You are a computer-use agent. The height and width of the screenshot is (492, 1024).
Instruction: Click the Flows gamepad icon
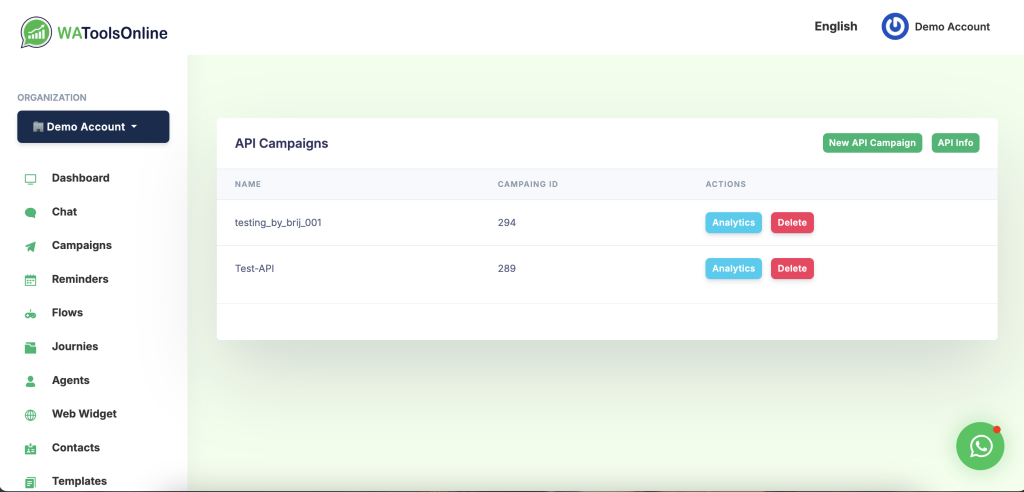point(31,314)
